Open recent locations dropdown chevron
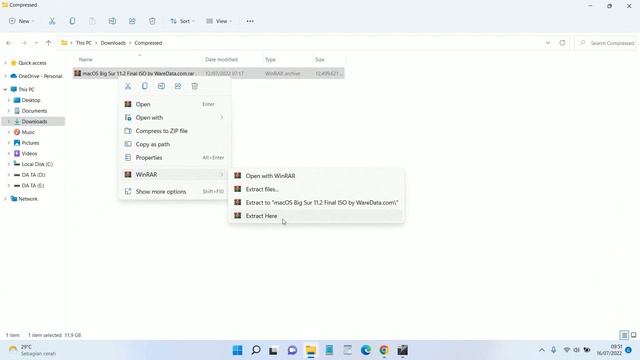The image size is (640, 360). (x=36, y=43)
